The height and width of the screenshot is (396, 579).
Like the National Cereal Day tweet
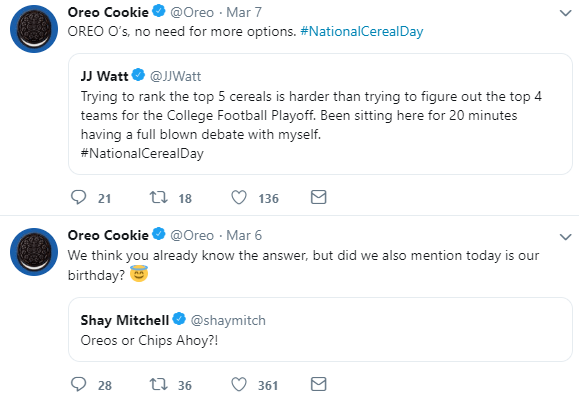pos(239,197)
